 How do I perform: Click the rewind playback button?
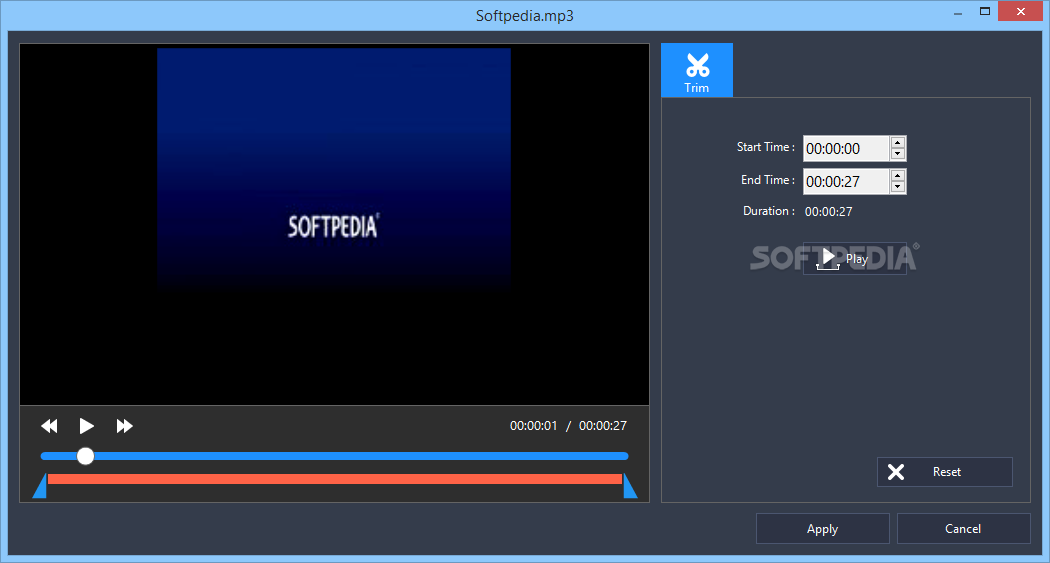pyautogui.click(x=50, y=426)
